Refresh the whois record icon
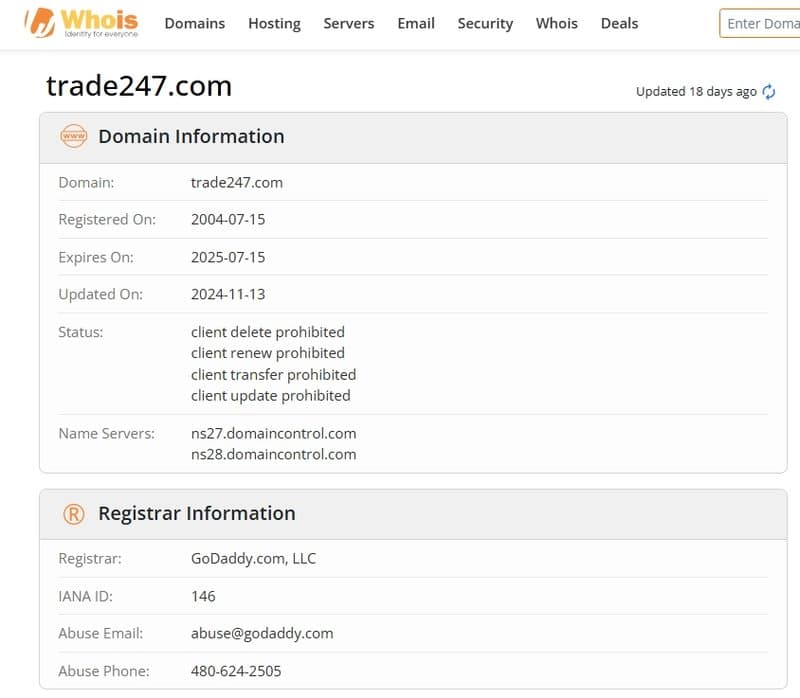 (768, 92)
